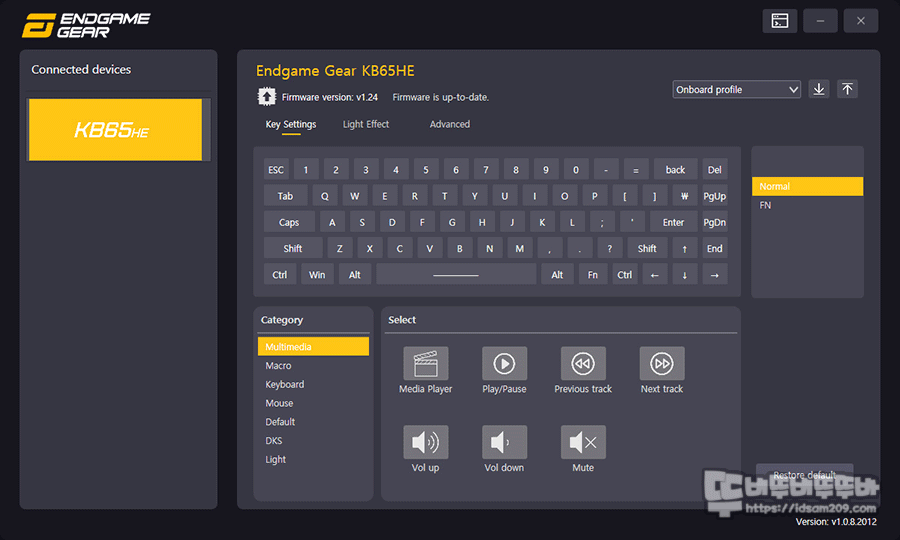
Task: Choose the DKS category
Action: 313,441
